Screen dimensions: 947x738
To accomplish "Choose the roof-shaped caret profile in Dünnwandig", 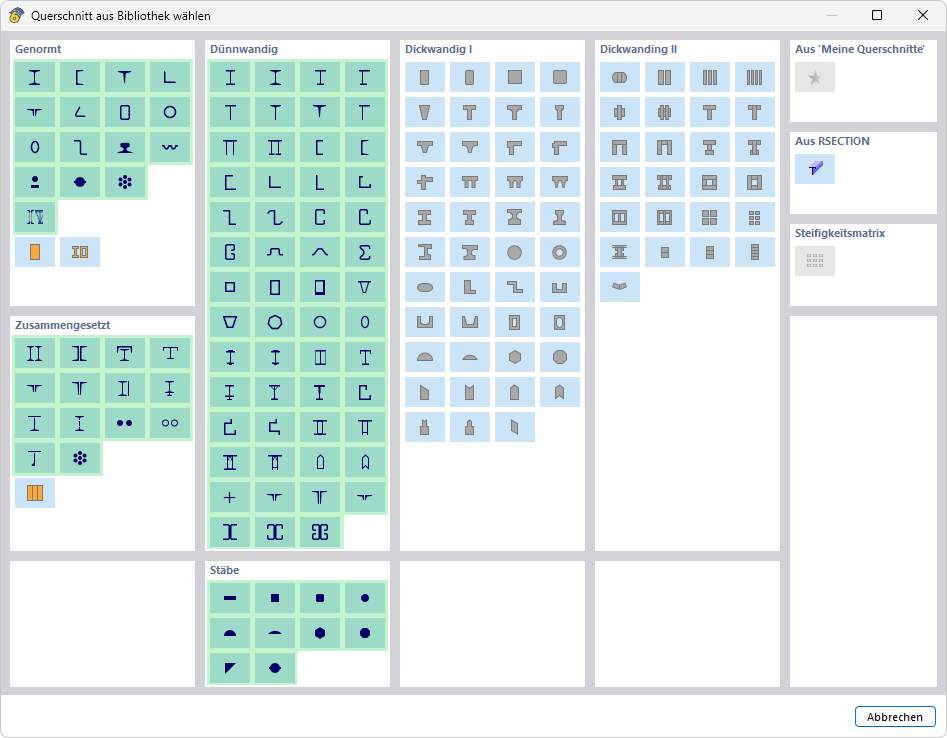I will 320,252.
